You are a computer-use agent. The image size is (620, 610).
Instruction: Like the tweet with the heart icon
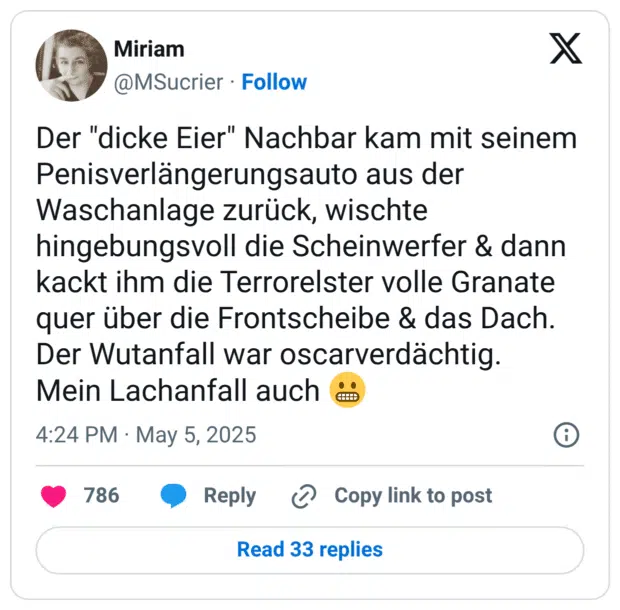tap(53, 495)
